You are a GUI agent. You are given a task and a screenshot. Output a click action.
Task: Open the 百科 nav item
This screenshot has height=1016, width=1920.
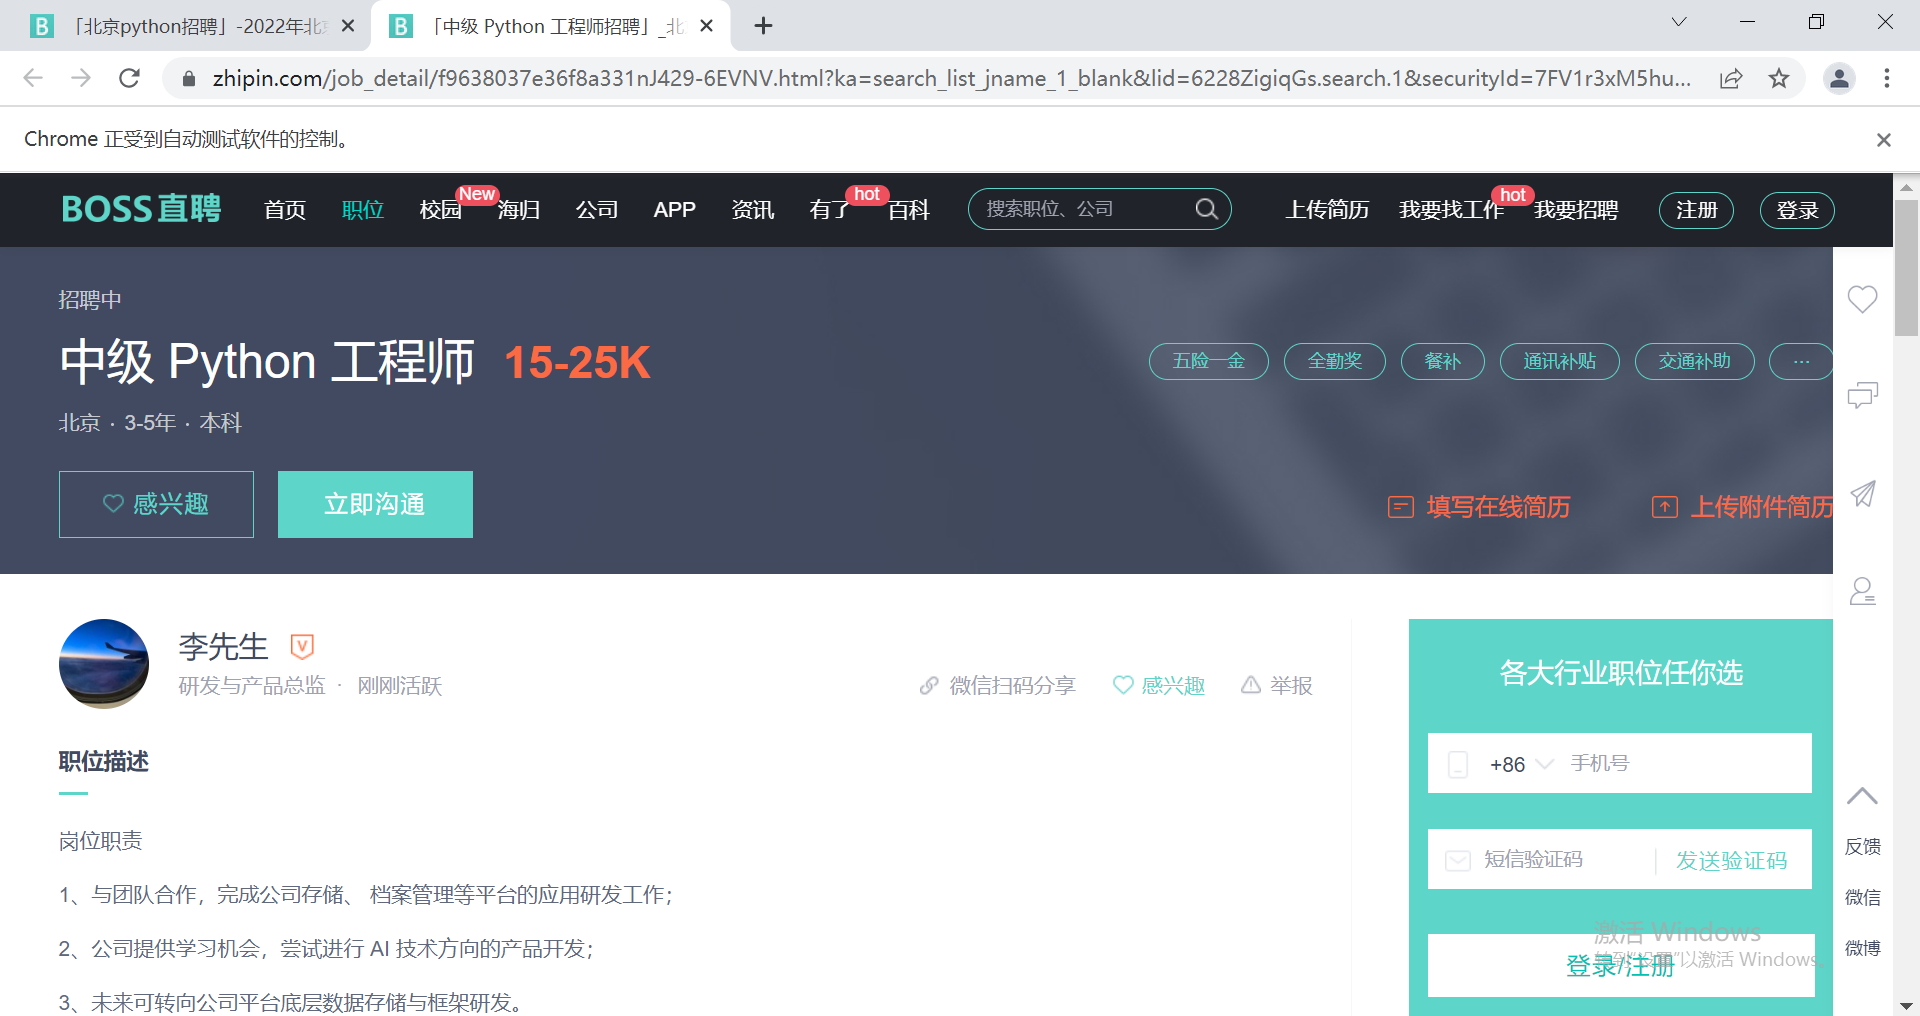coord(909,210)
